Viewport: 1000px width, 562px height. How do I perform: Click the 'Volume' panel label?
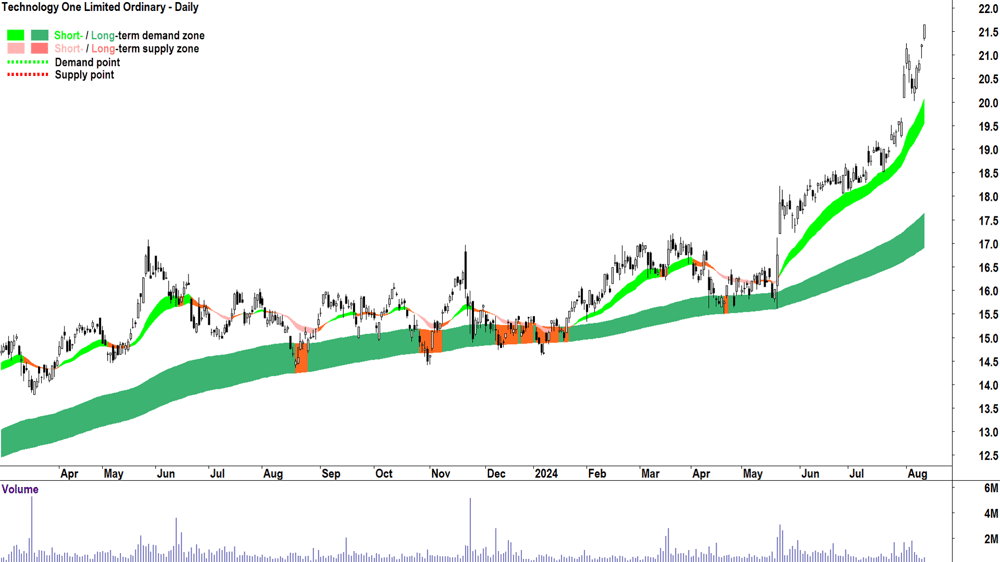[x=20, y=489]
